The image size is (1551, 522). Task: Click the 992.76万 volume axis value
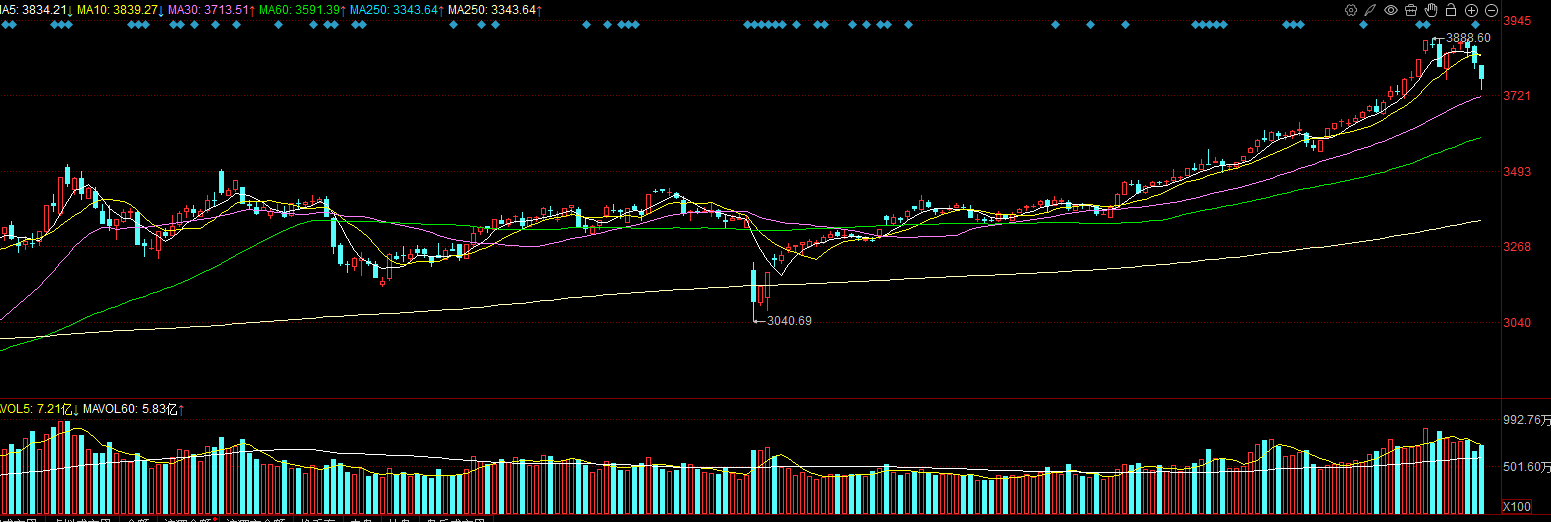click(x=1526, y=420)
